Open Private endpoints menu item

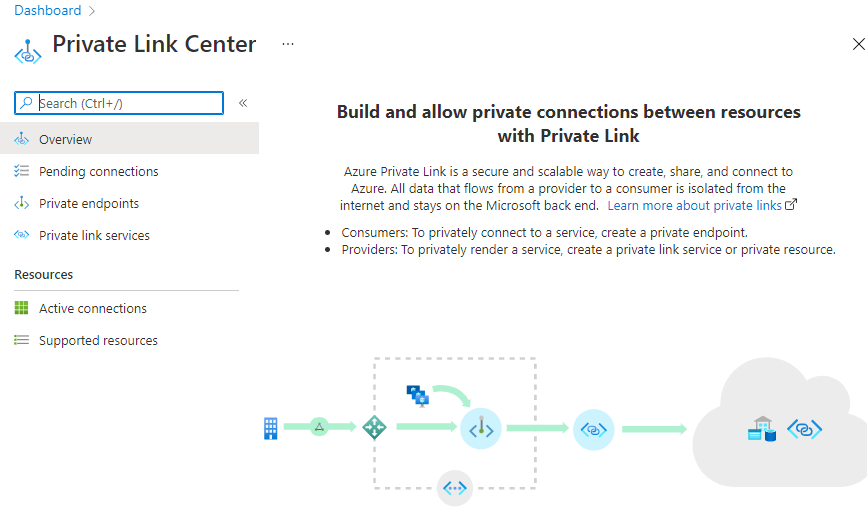(x=89, y=203)
